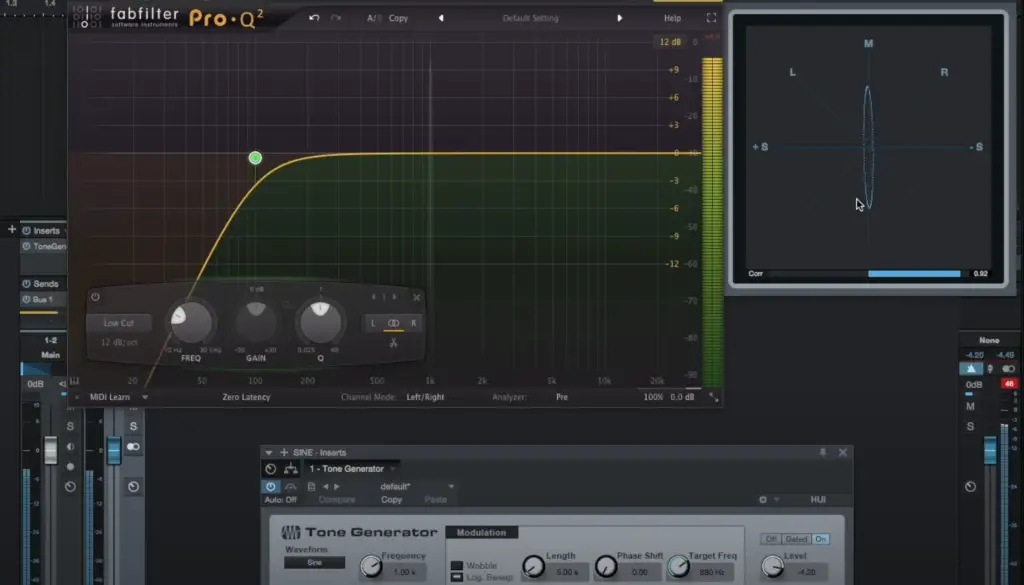Load the previous Tone Generator preset
Viewport: 1024px width, 585px height.
tap(325, 486)
